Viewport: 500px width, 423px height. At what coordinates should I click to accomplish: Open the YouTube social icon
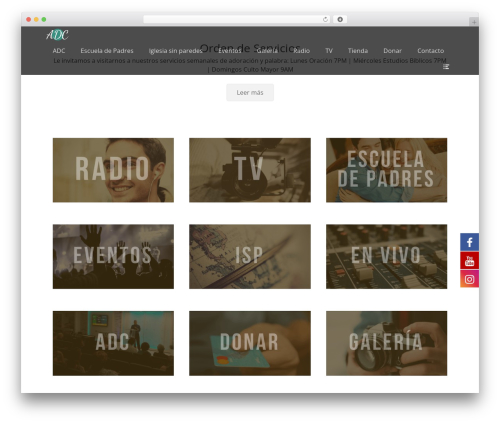click(469, 260)
